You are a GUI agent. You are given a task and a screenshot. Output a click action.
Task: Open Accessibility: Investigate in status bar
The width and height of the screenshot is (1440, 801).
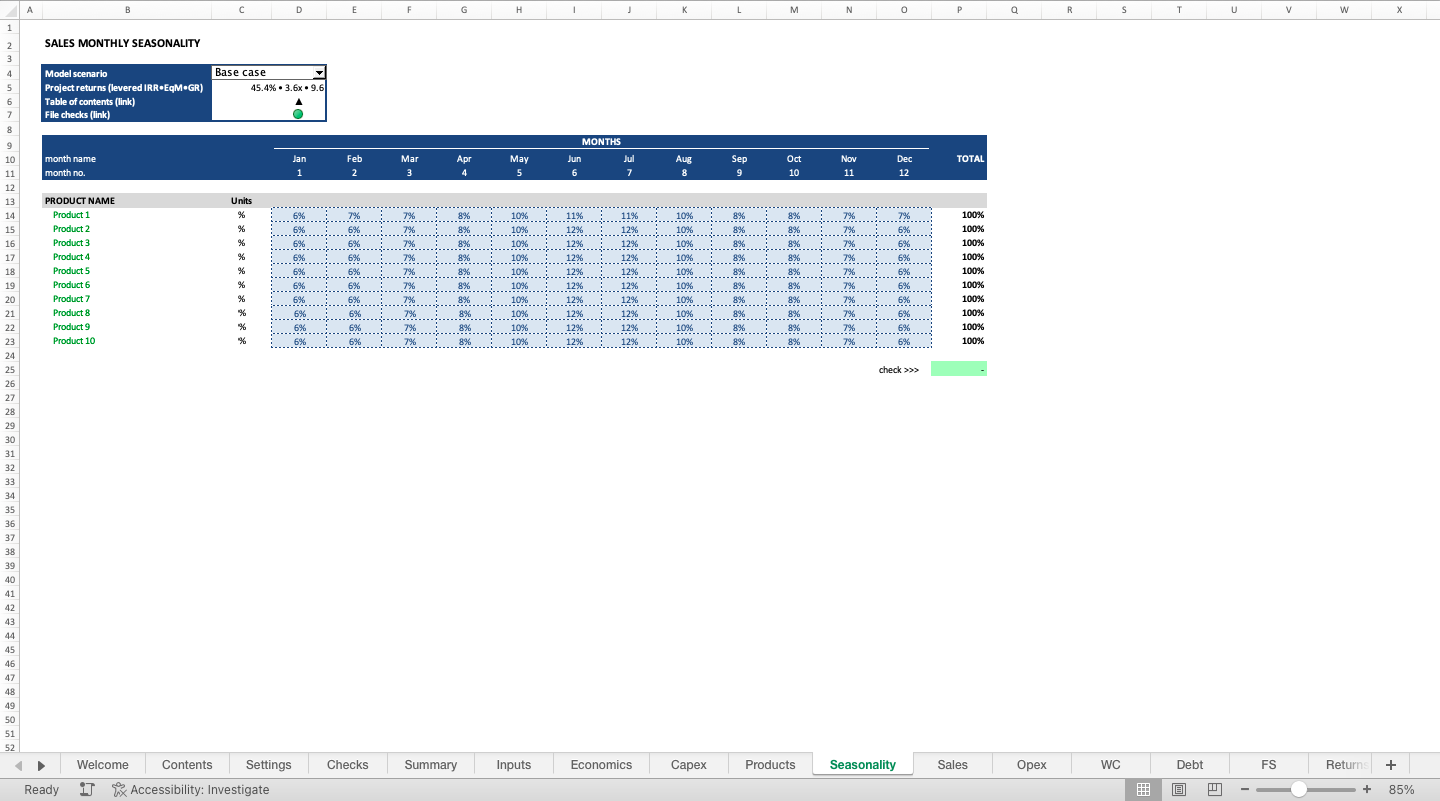coord(190,789)
